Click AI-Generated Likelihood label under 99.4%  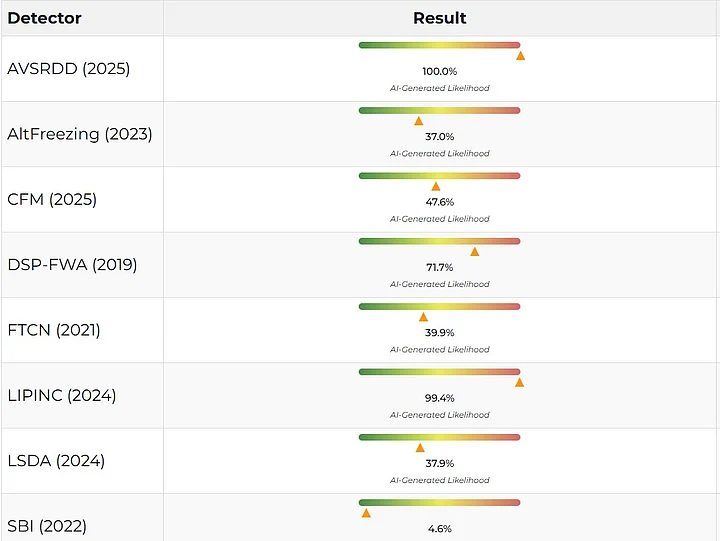[x=439, y=415]
